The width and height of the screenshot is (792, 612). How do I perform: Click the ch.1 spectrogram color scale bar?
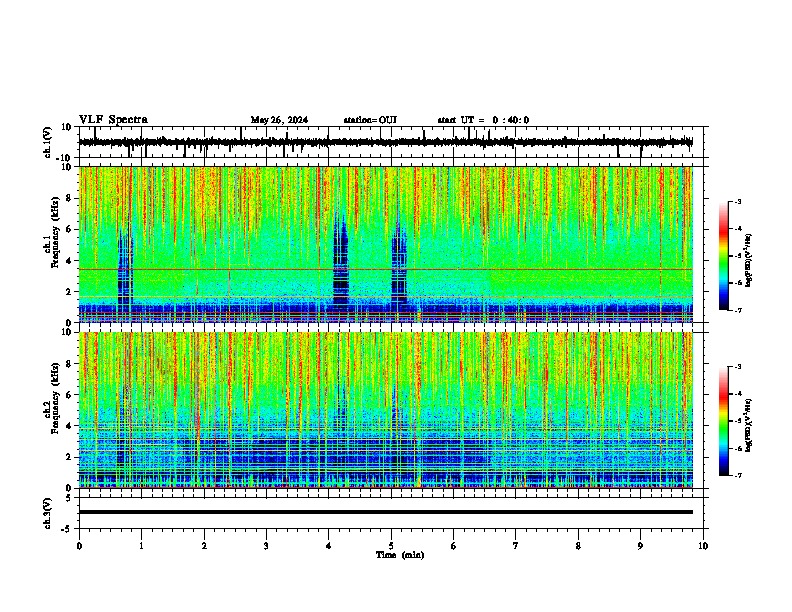point(724,256)
